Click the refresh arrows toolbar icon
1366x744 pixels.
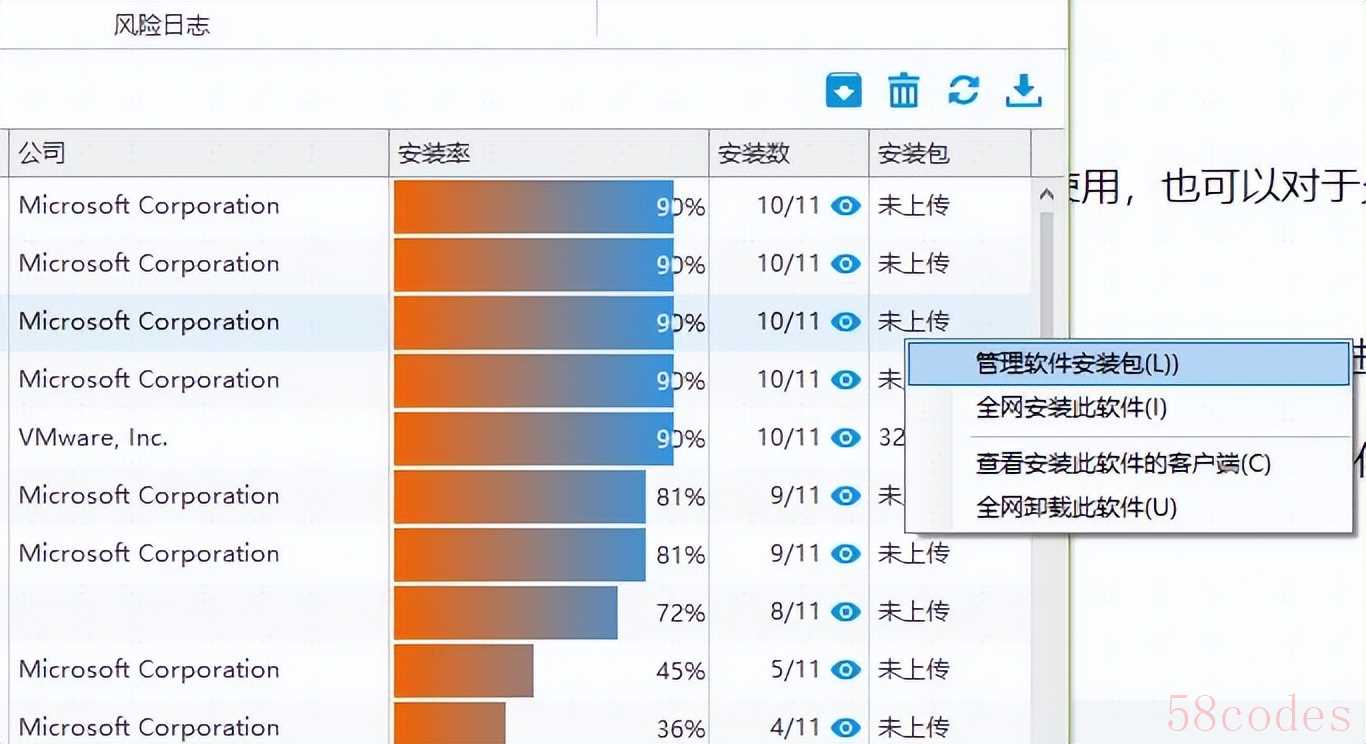(963, 90)
